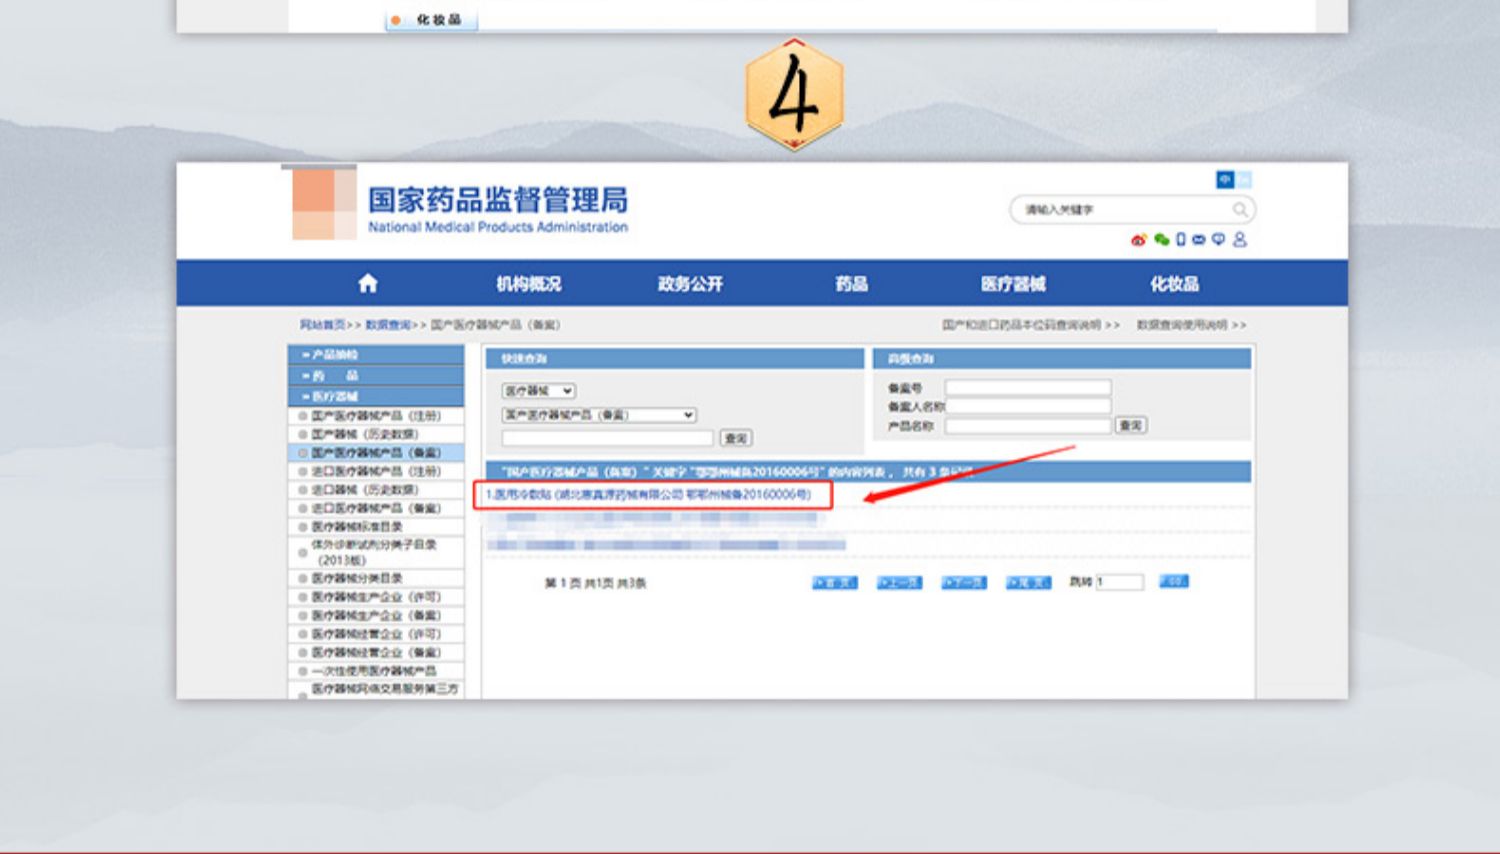Select 国产医疗器械产品（备案） in the sidebar
This screenshot has height=854, width=1500.
click(x=376, y=453)
